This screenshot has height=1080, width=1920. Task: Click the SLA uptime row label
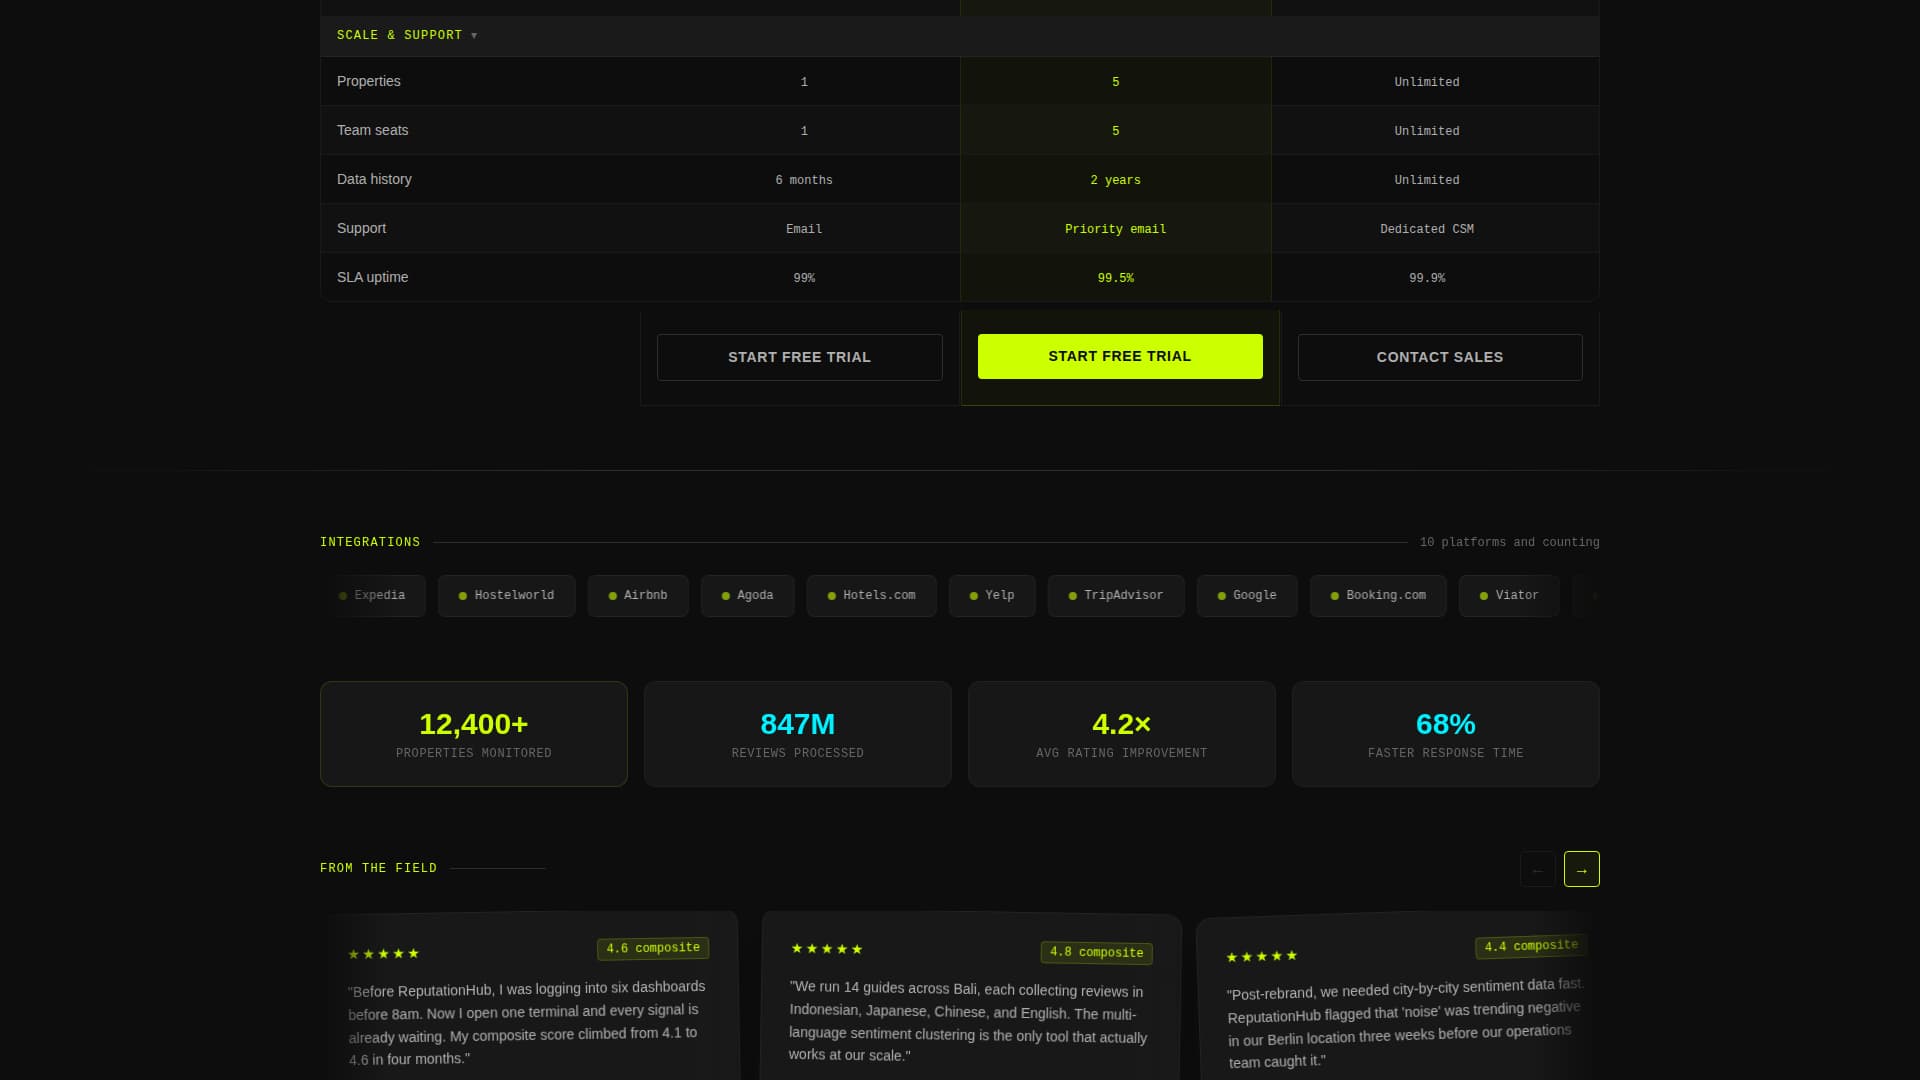[x=372, y=277]
